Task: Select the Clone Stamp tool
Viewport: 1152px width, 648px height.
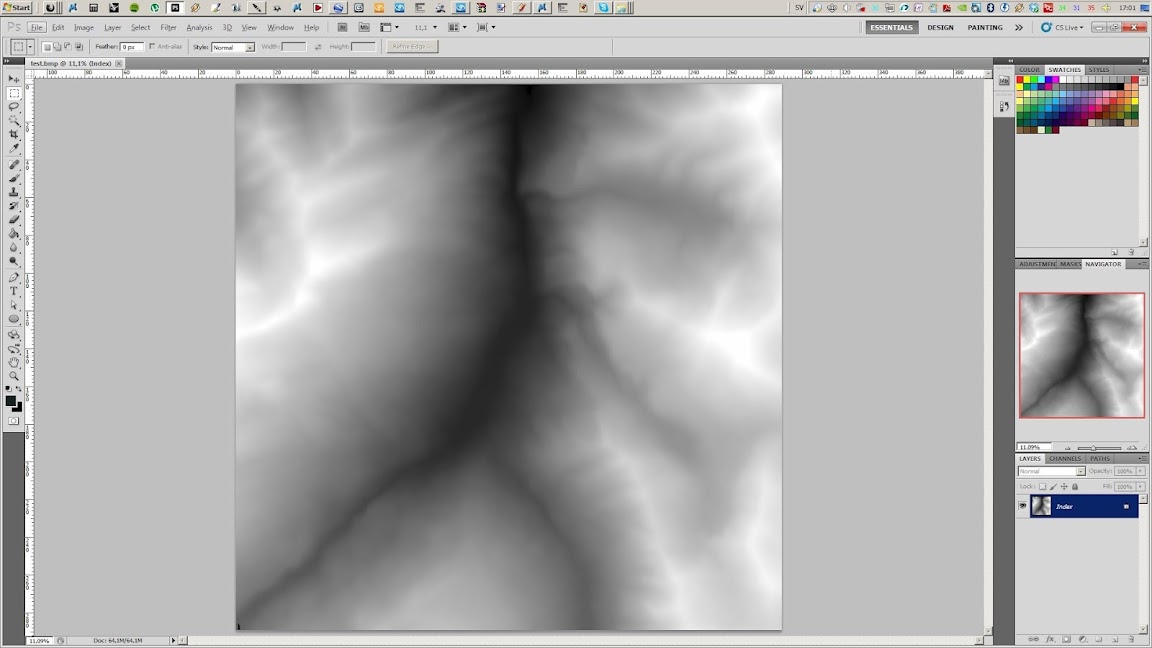Action: [13, 192]
